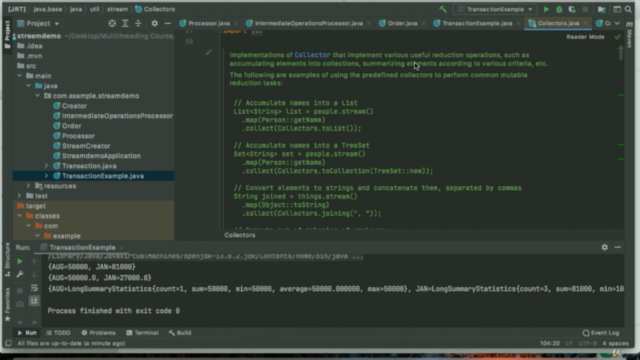The width and height of the screenshot is (640, 360).
Task: Open the Project view dropdown
Action: (38, 23)
